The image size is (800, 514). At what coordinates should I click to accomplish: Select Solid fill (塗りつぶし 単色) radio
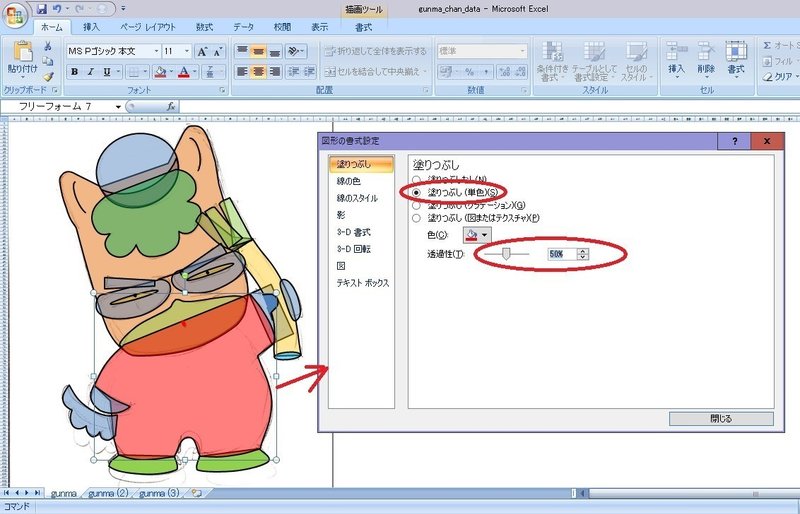coord(417,192)
